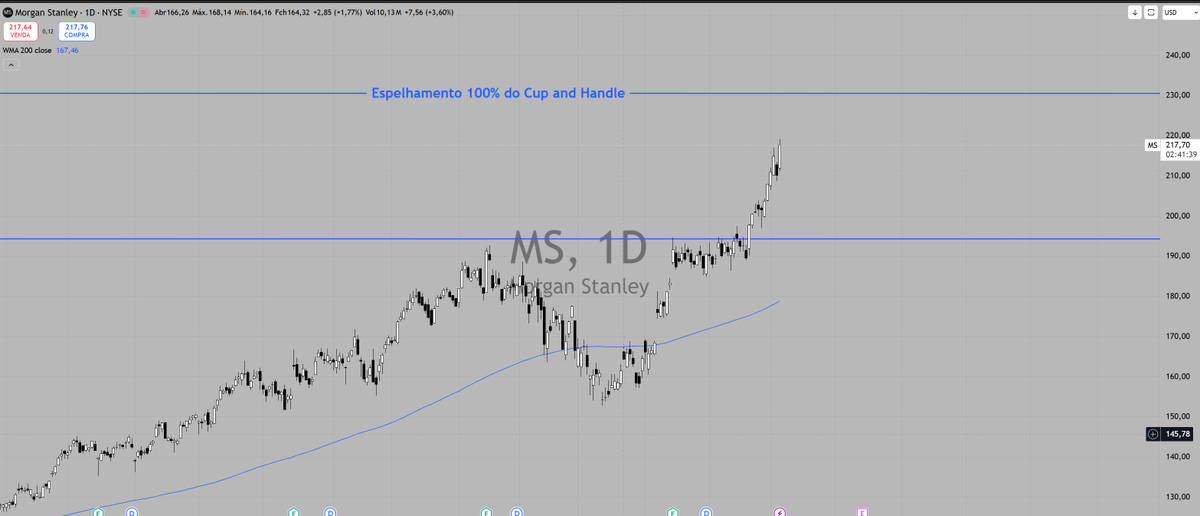The width and height of the screenshot is (1200, 516).
Task: Click the Mín. 164,16 low value
Action: 253,12
